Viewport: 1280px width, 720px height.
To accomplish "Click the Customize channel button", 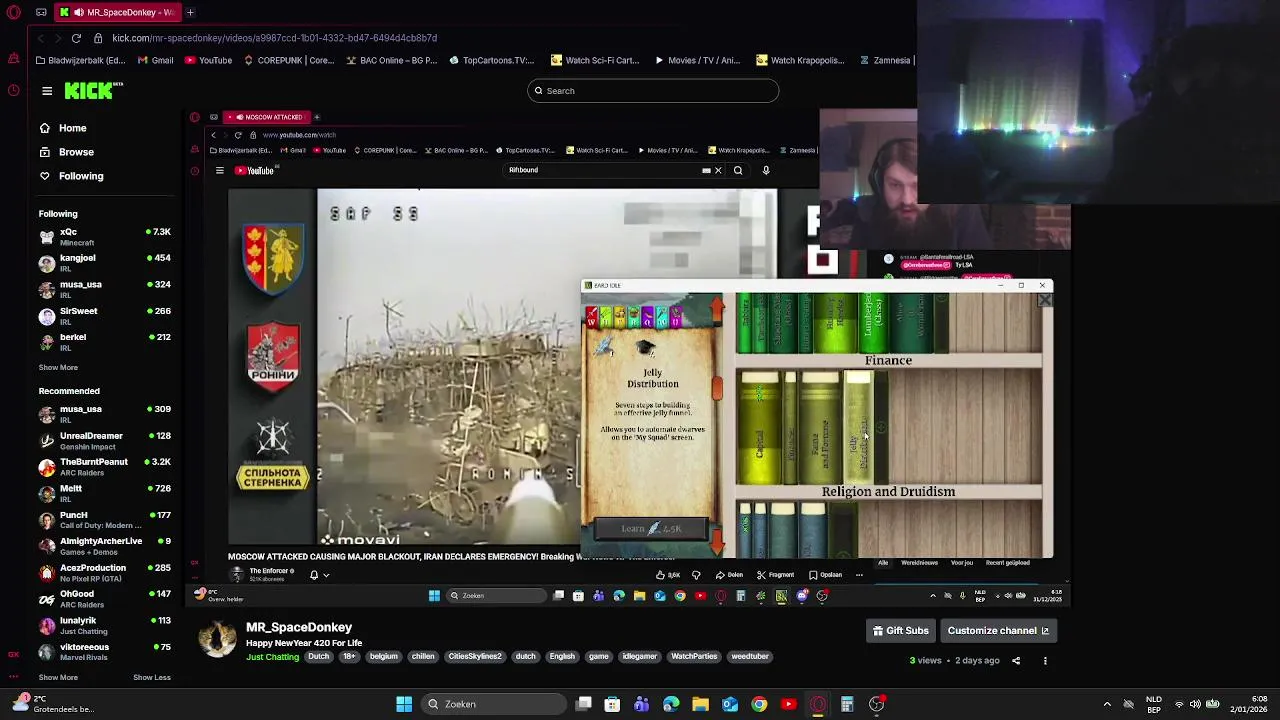I will 998,631.
